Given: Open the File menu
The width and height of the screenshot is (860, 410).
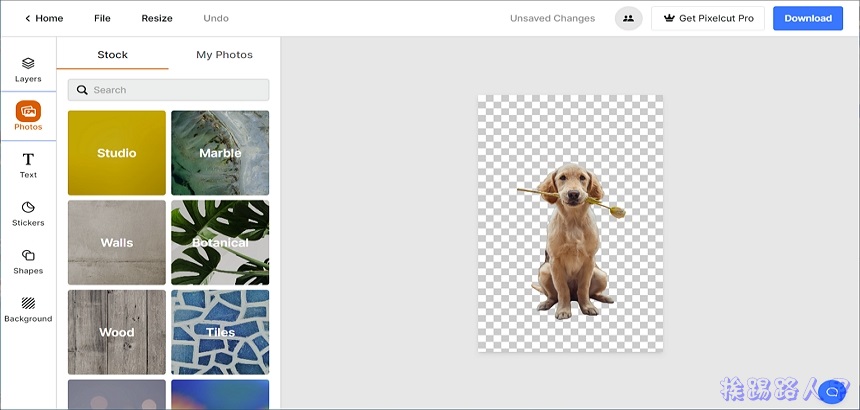Looking at the screenshot, I should [103, 18].
